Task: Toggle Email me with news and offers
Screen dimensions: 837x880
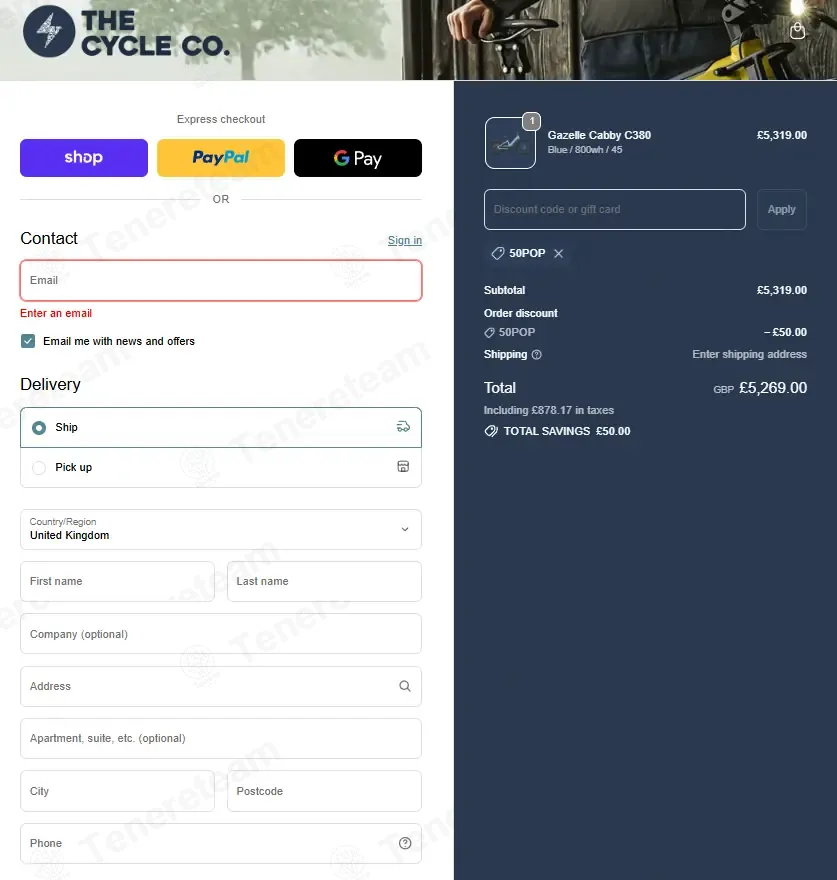Action: coord(28,341)
